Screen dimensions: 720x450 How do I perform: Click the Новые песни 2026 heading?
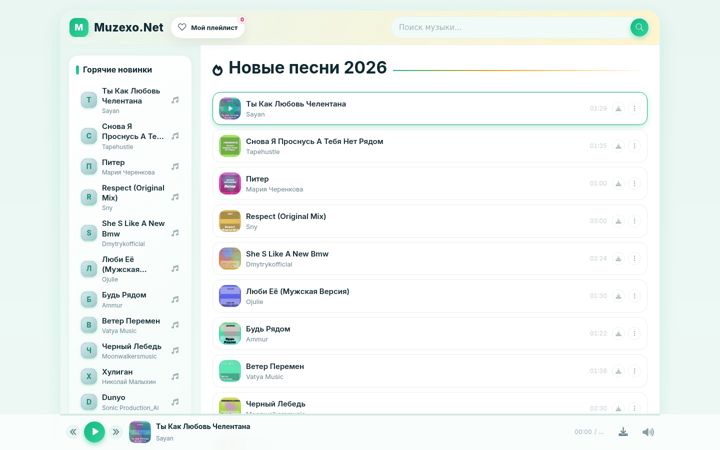(x=308, y=68)
